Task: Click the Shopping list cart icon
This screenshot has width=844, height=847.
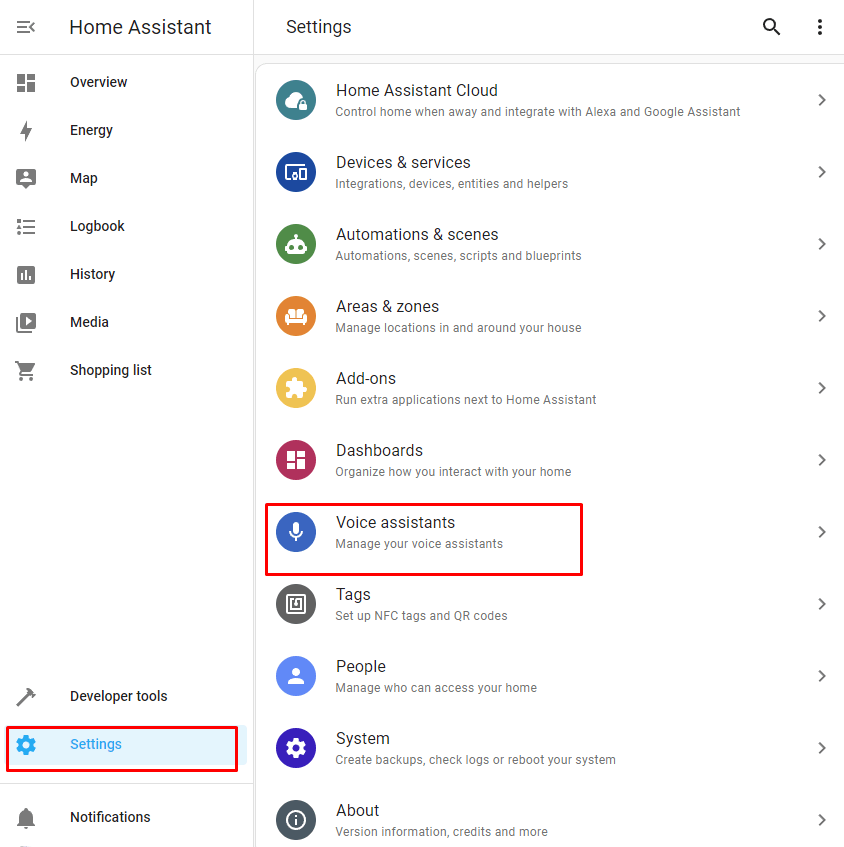Action: [26, 371]
